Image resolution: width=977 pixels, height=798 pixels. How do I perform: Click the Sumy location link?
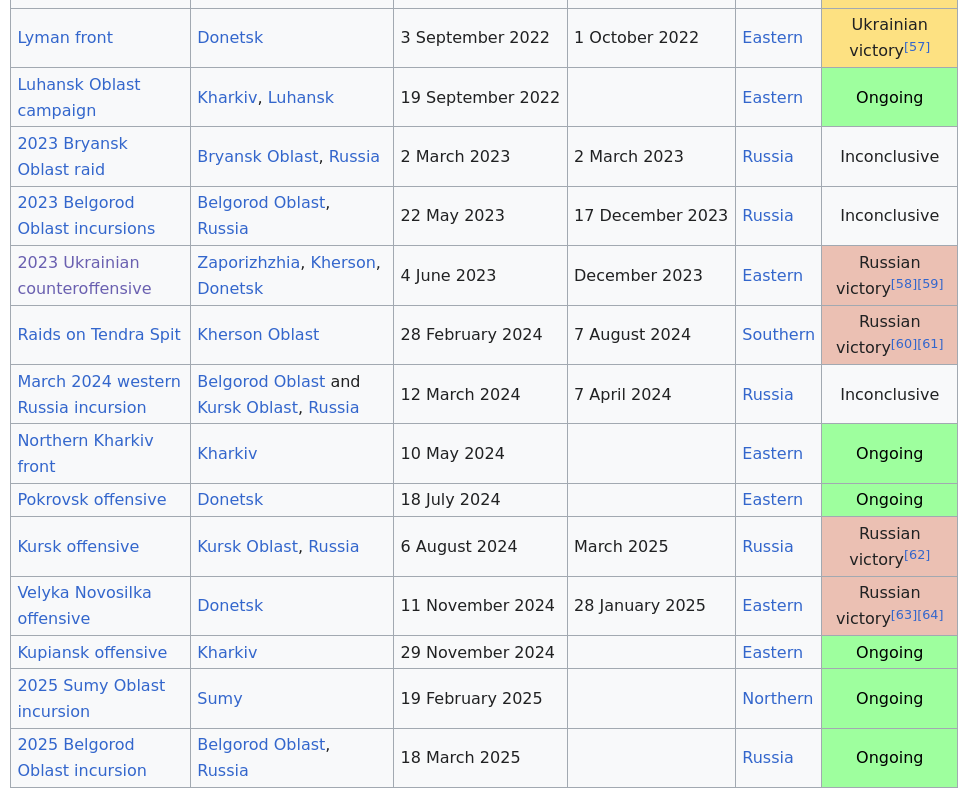coord(219,699)
